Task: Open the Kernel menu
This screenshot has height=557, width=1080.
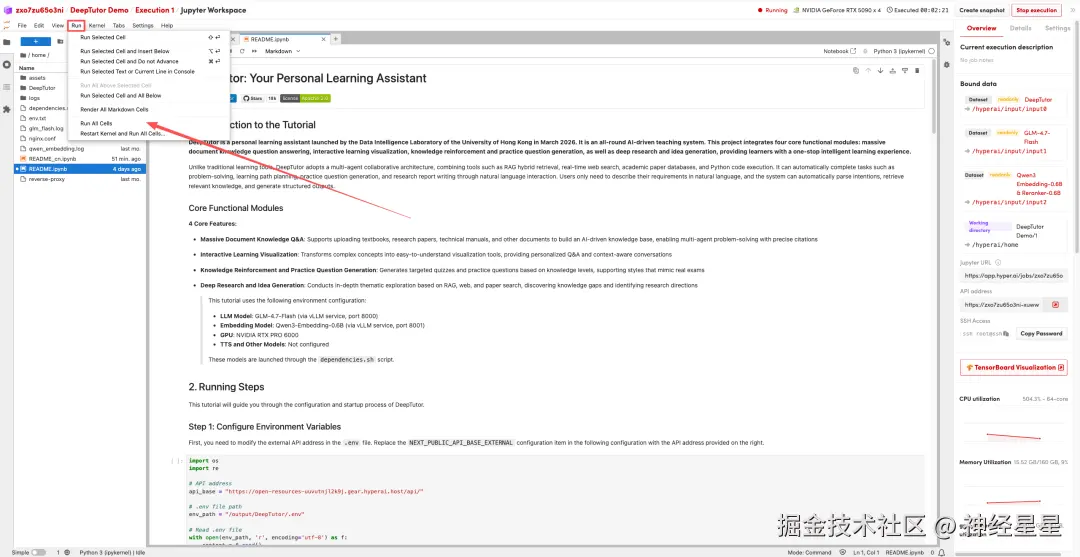Action: click(97, 25)
